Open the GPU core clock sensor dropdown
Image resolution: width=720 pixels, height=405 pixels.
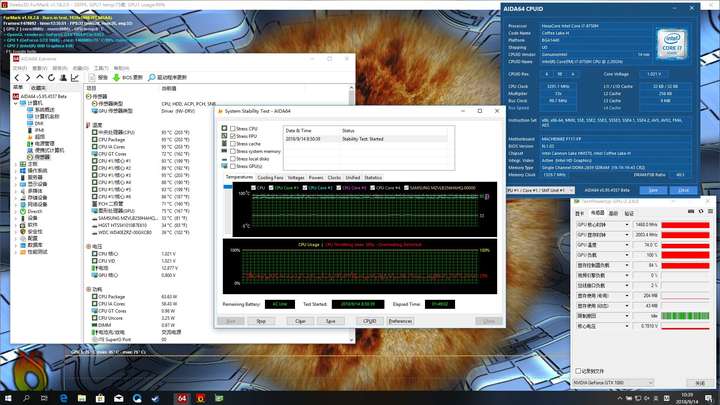[x=627, y=225]
